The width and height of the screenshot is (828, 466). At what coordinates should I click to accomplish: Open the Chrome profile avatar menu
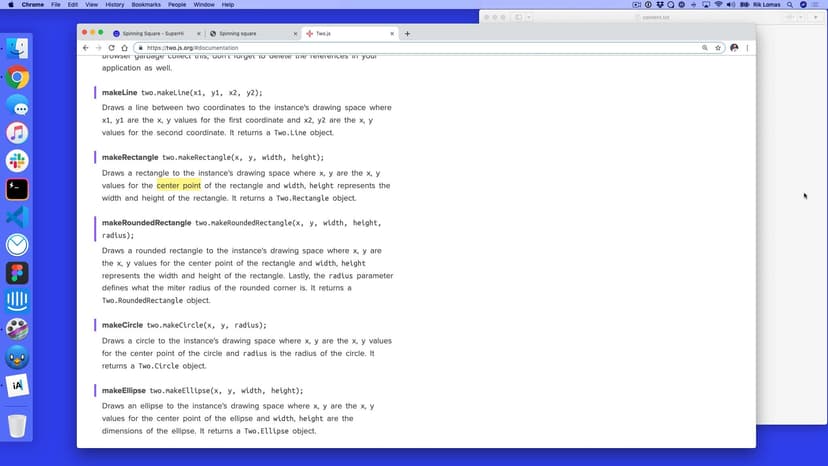click(734, 48)
